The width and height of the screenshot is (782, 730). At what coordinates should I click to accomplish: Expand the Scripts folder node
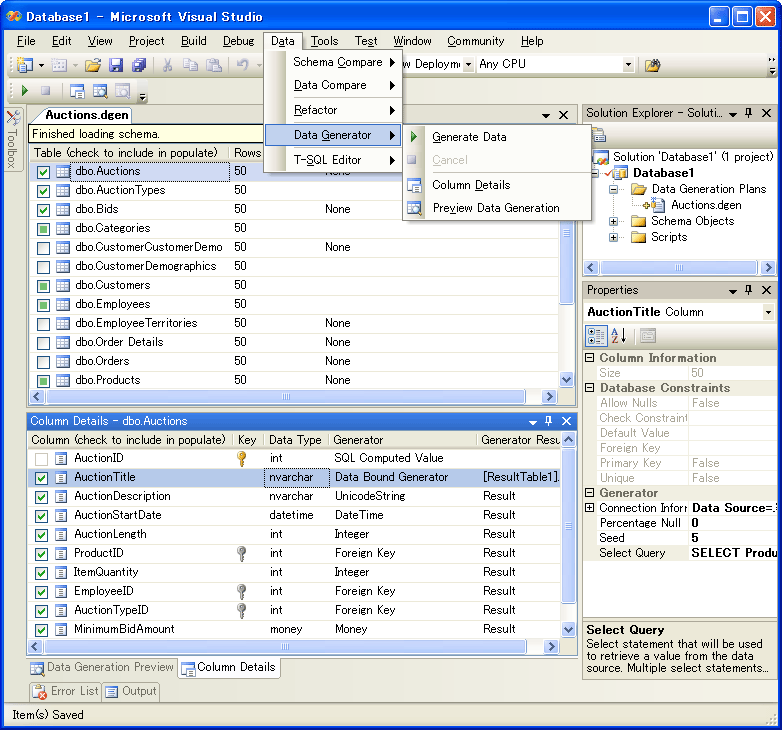pyautogui.click(x=613, y=237)
